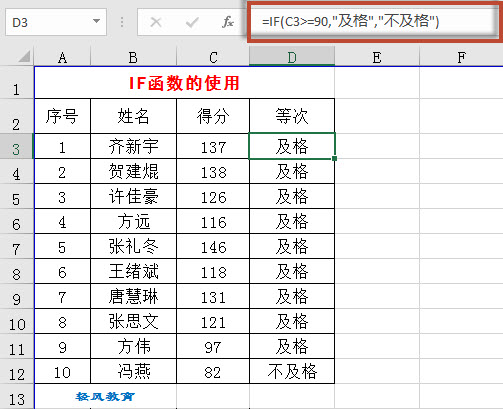Click the Name Box showing D3
The image size is (503, 409).
pyautogui.click(x=56, y=22)
